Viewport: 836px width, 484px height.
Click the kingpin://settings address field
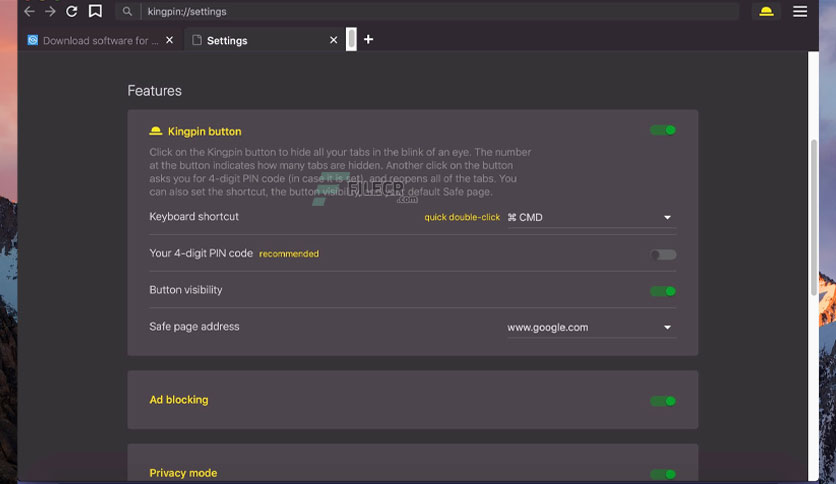point(440,11)
